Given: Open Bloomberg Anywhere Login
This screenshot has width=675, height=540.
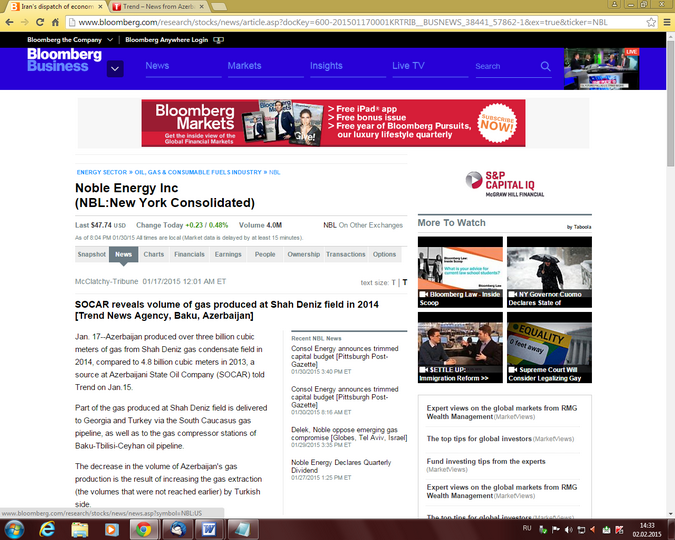Looking at the screenshot, I should pyautogui.click(x=174, y=40).
